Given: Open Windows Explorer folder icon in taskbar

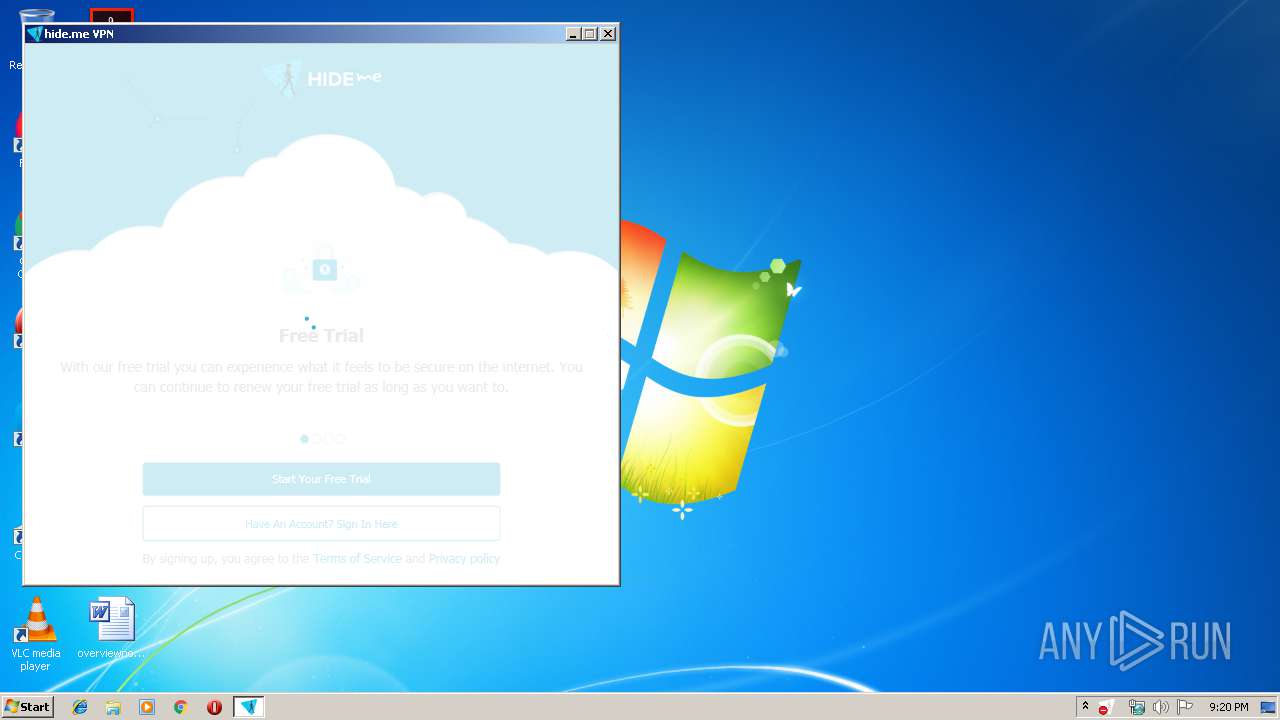Looking at the screenshot, I should [x=113, y=707].
